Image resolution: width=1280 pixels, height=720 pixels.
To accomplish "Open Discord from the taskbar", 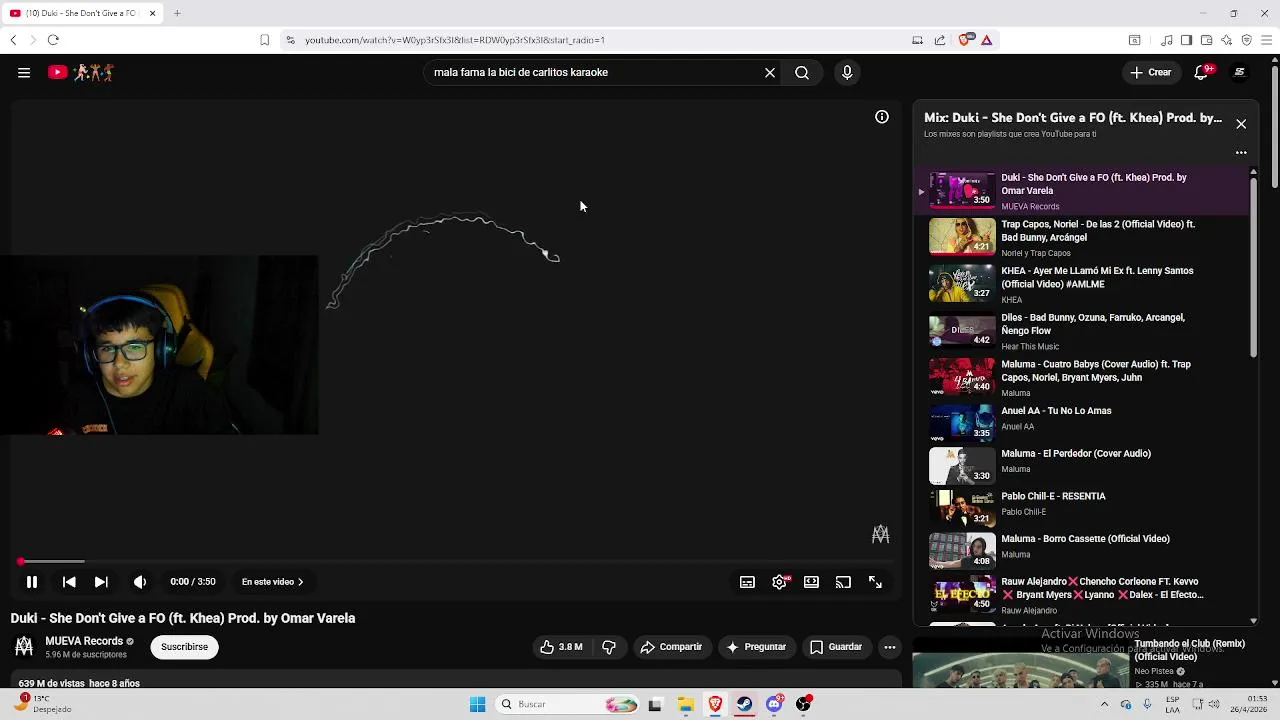I will (774, 704).
